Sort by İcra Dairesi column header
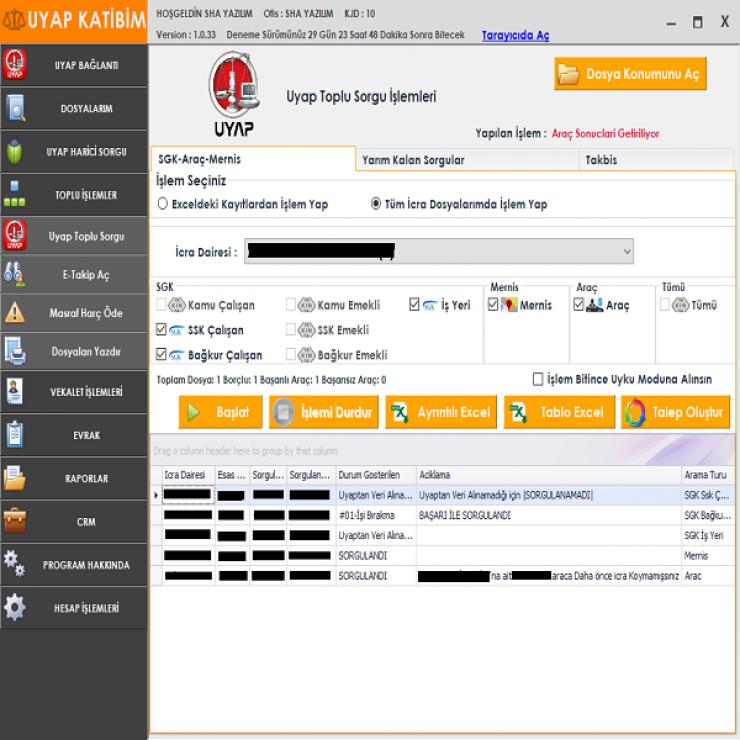The image size is (740, 740). [188, 475]
